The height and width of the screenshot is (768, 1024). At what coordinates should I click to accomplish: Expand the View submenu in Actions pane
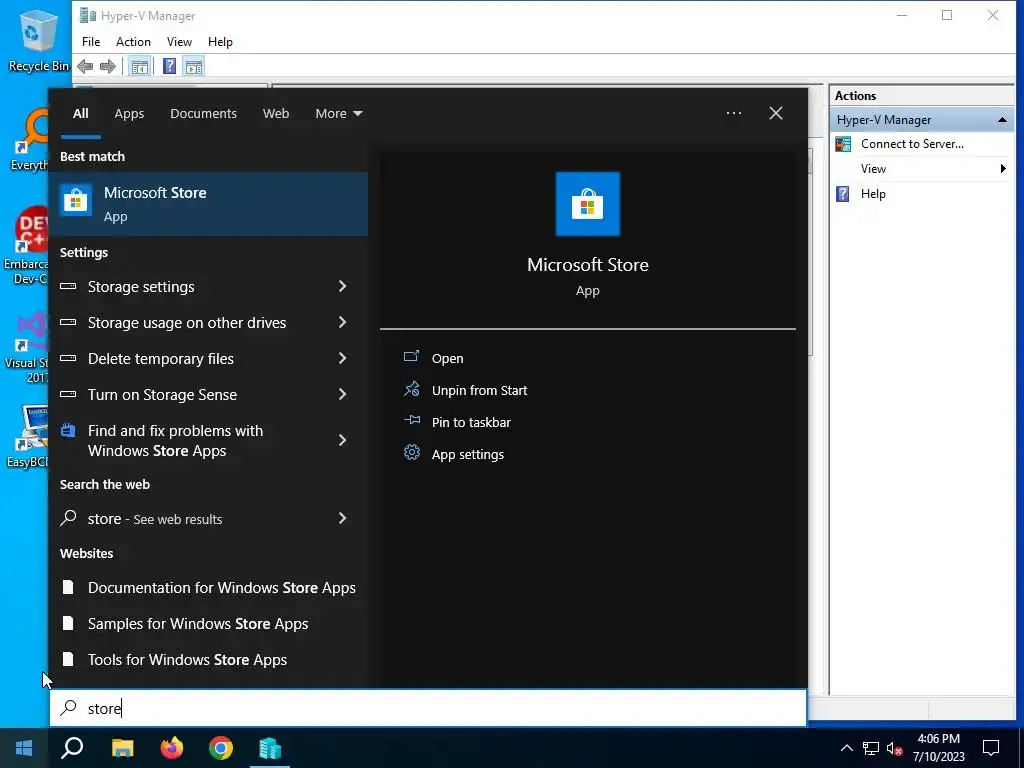(1002, 168)
